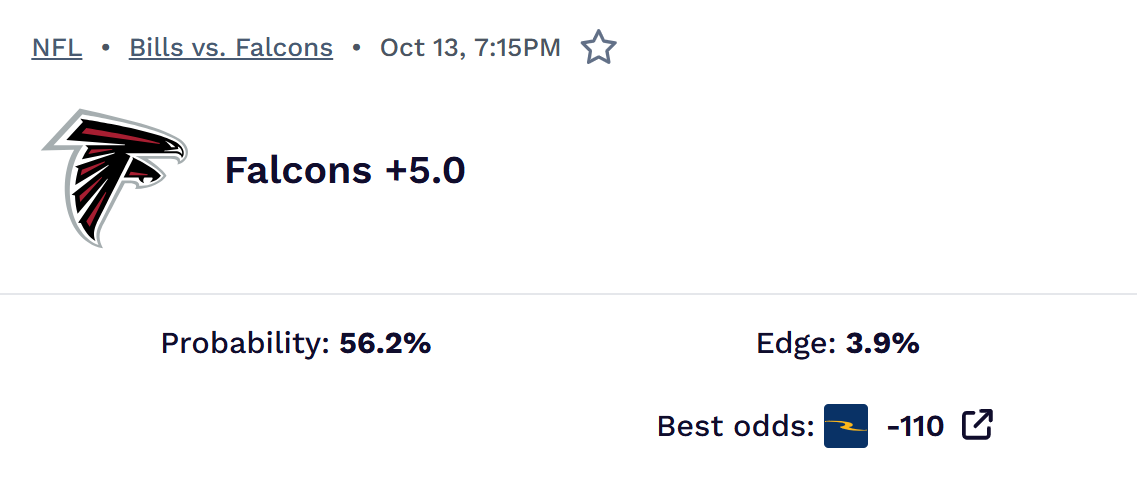Click the +5.0 spread number
Image resolution: width=1137 pixels, height=481 pixels.
tap(425, 170)
